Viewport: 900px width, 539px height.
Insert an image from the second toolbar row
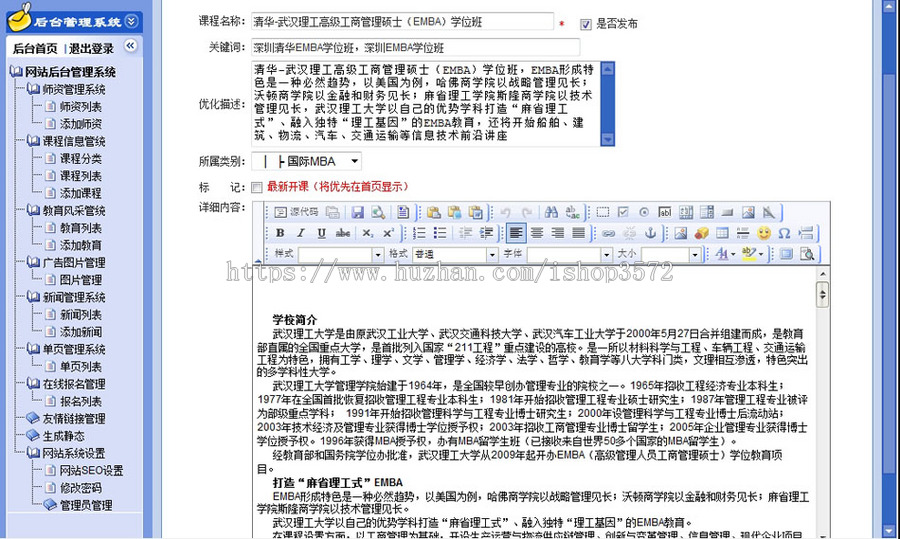681,233
